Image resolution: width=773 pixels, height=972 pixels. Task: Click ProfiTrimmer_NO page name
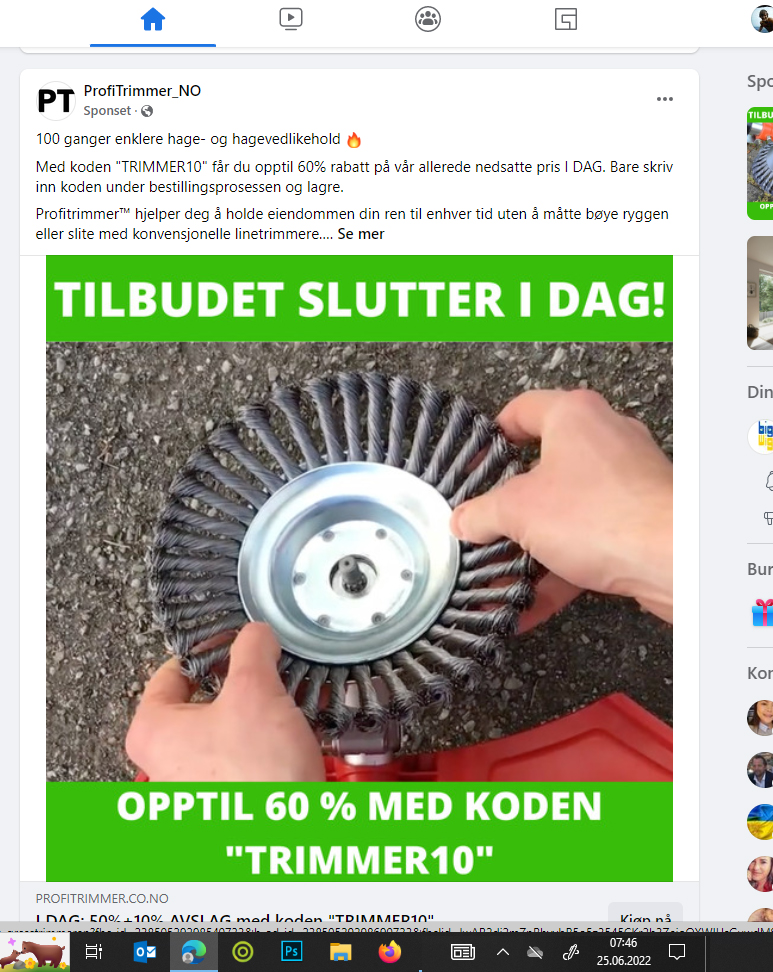point(142,91)
